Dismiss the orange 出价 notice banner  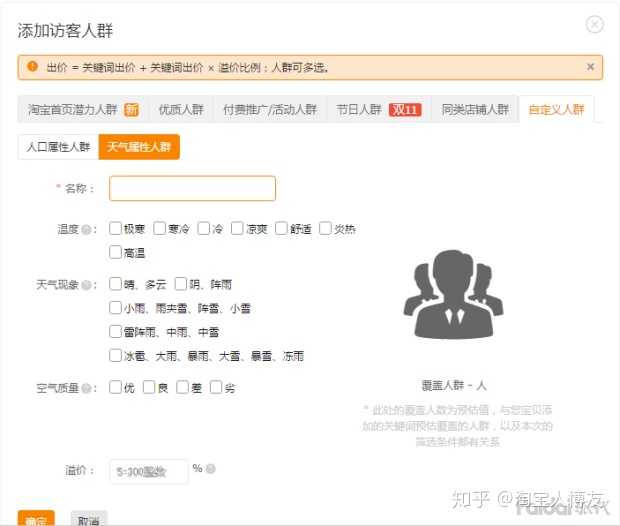(x=590, y=67)
